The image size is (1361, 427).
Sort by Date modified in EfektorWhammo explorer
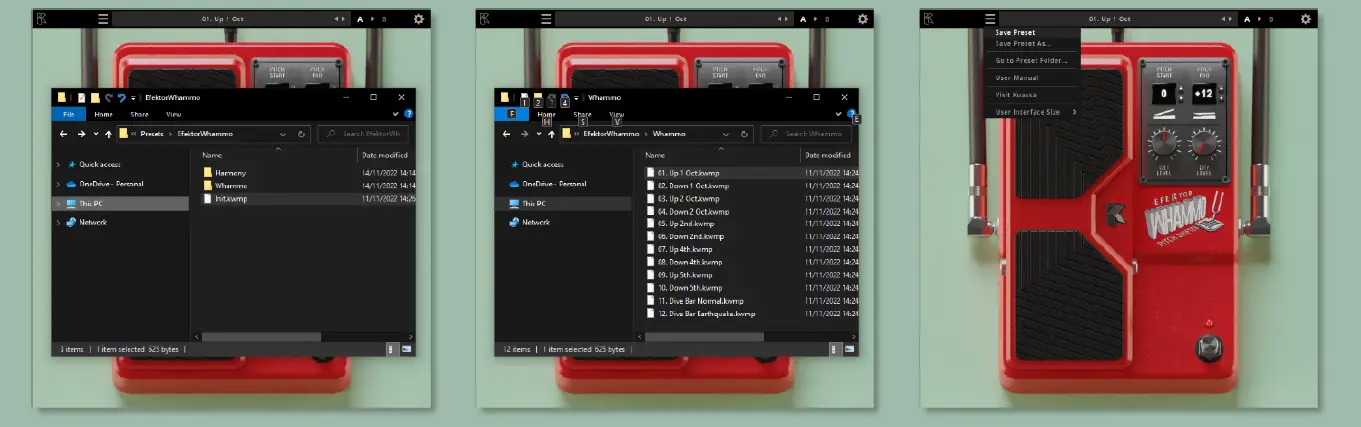(385, 155)
